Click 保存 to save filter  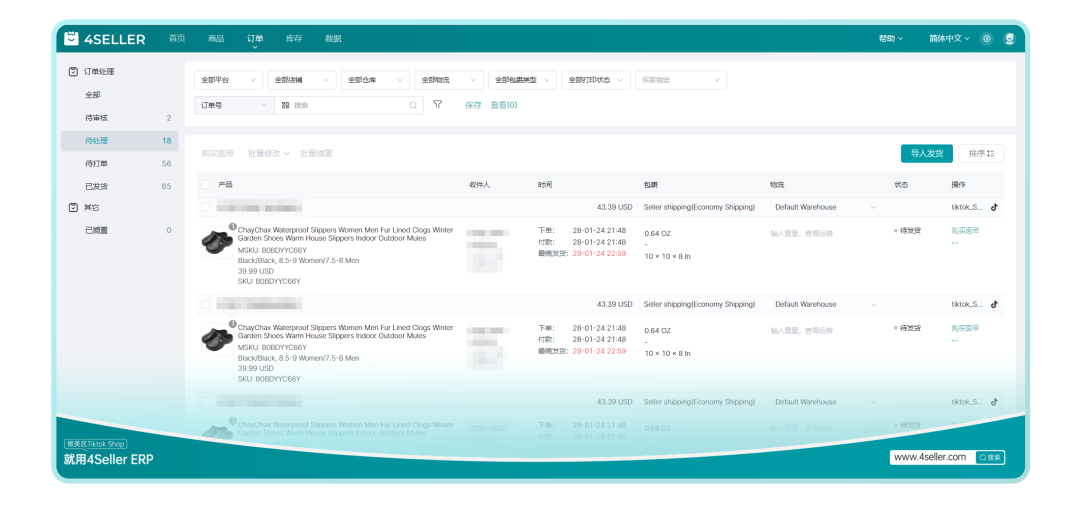coord(473,105)
